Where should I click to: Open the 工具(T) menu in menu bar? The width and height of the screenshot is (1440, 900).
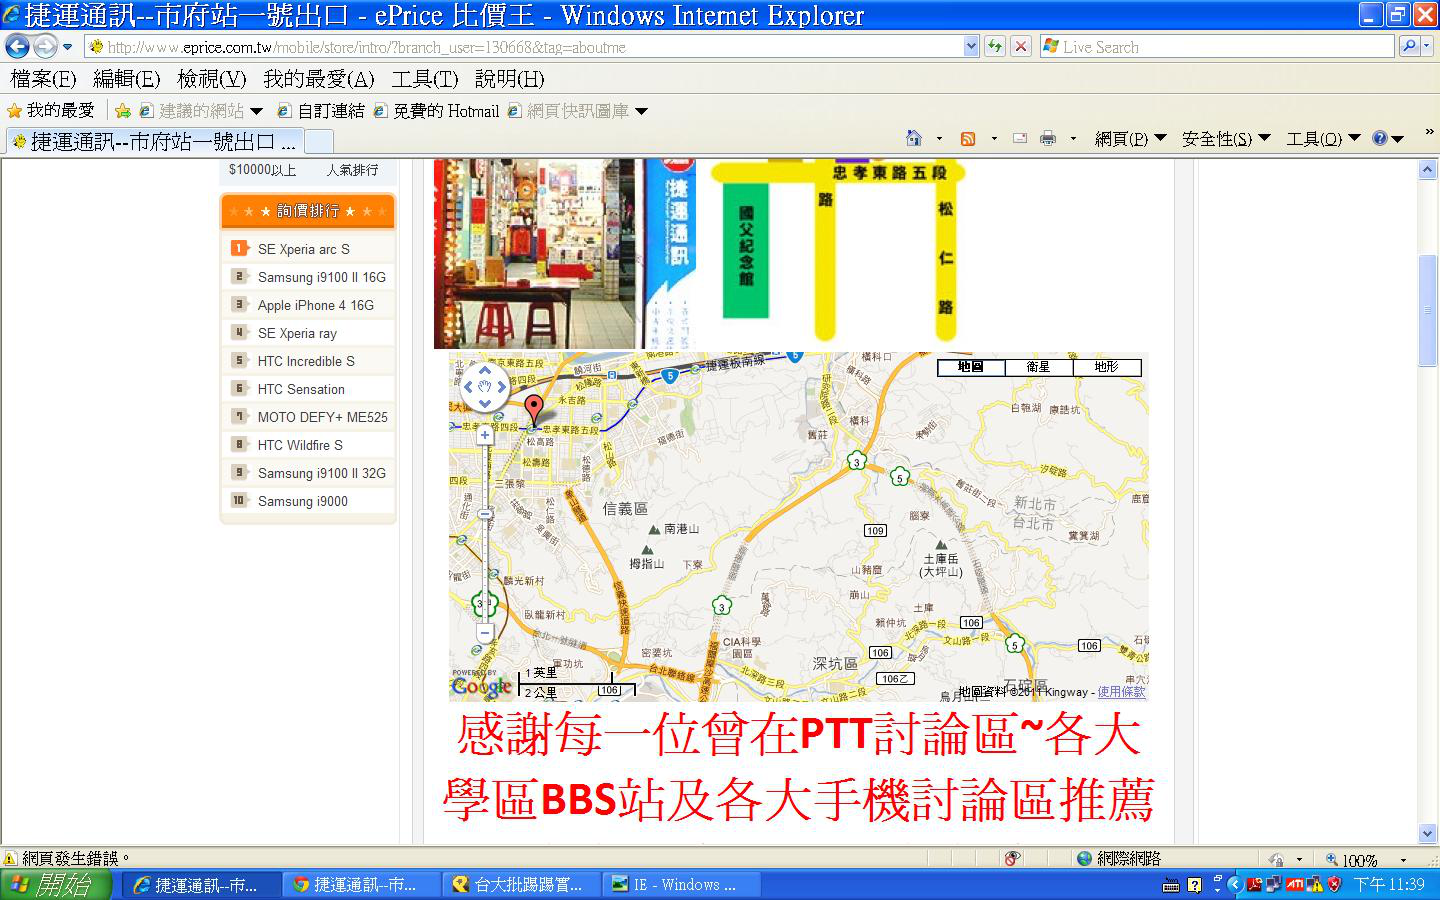pos(424,79)
